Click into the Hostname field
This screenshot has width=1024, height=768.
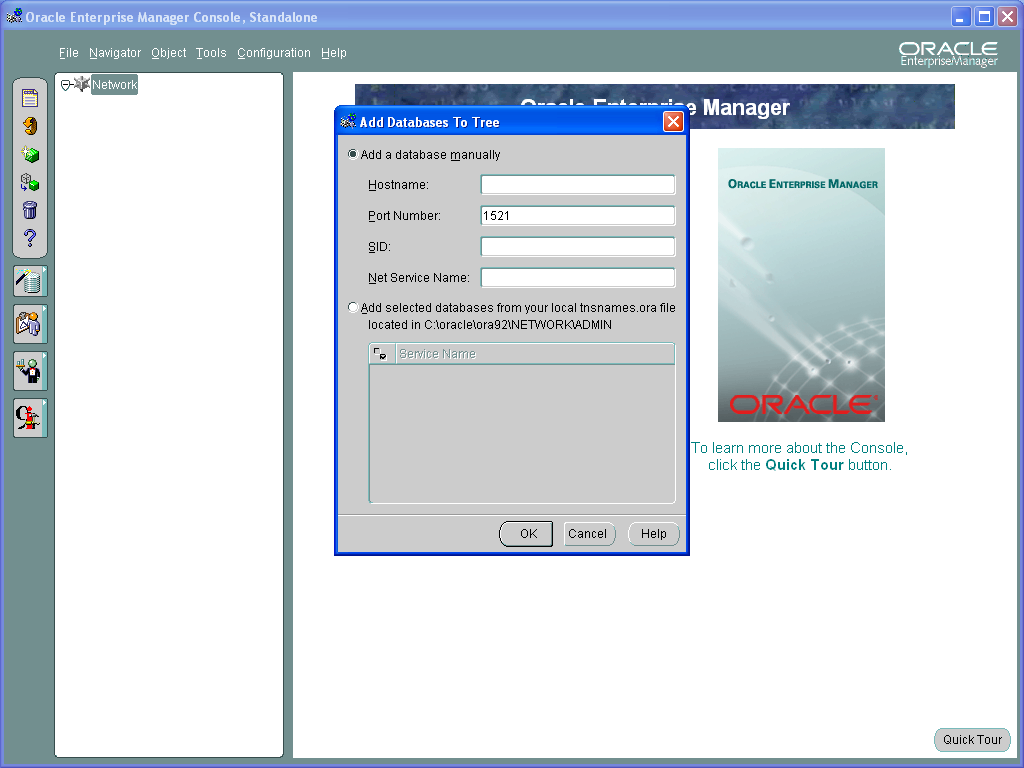click(578, 185)
